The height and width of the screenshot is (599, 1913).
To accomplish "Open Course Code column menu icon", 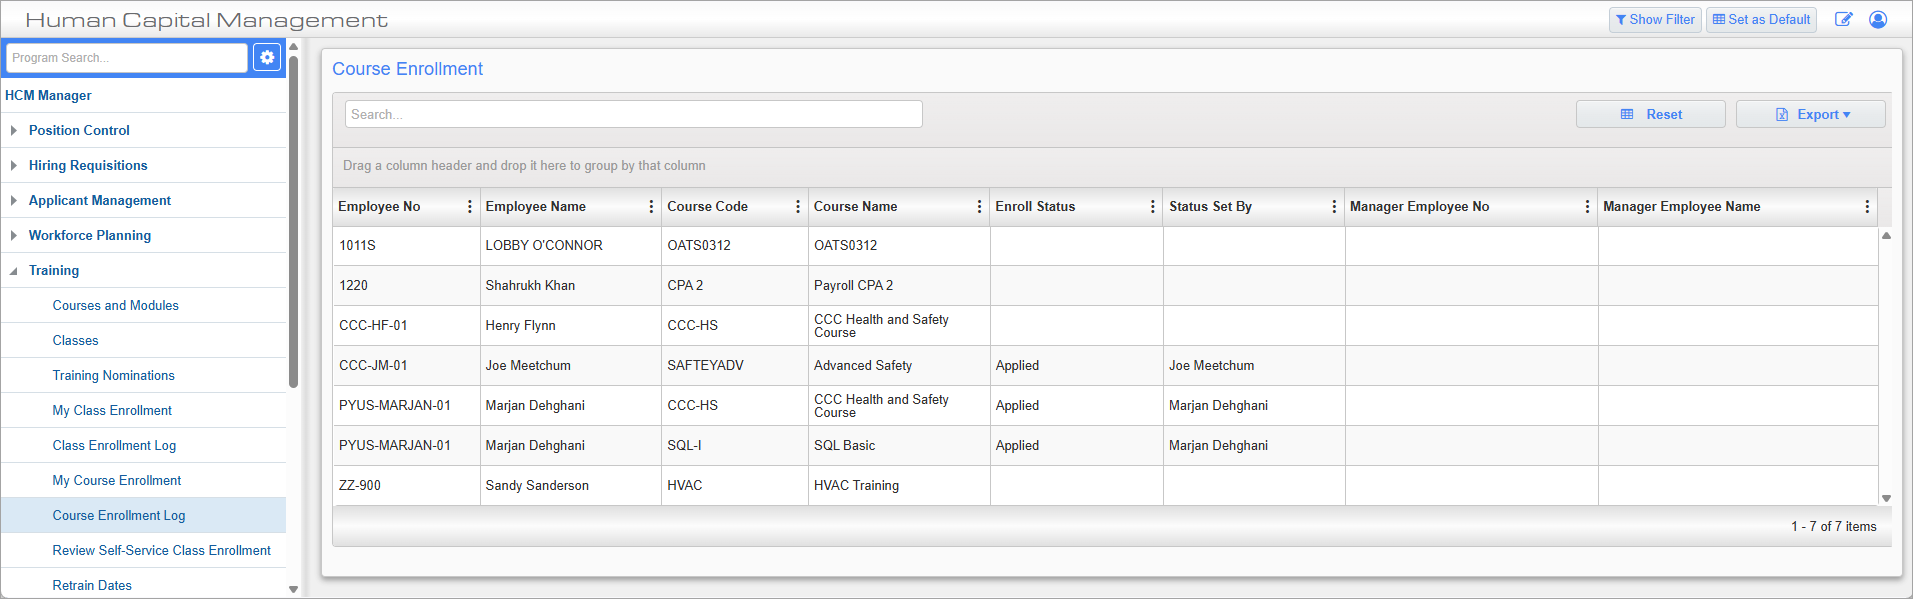I will click(x=797, y=206).
